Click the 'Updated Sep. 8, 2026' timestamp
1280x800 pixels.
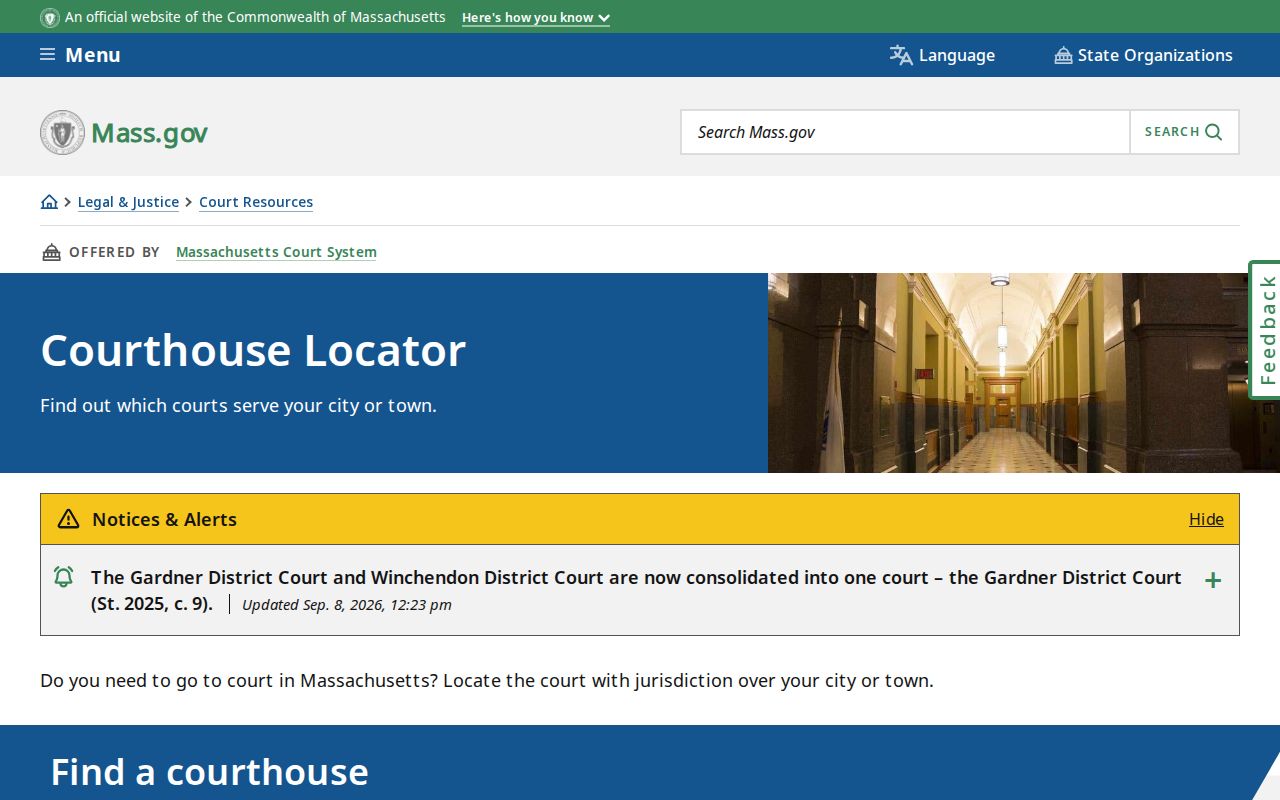tap(347, 605)
